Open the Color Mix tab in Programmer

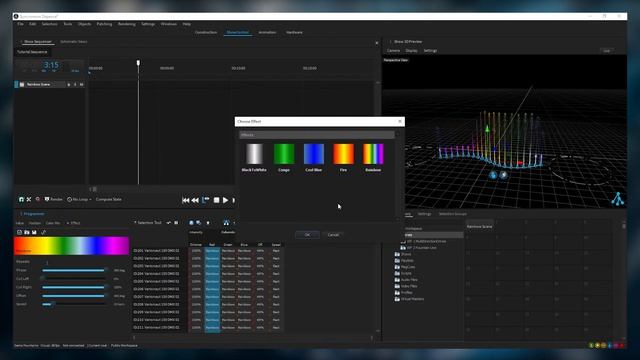point(53,223)
